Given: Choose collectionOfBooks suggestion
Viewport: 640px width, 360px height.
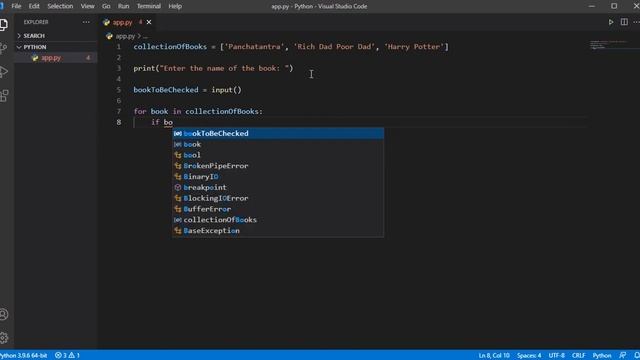Looking at the screenshot, I should coord(278,220).
